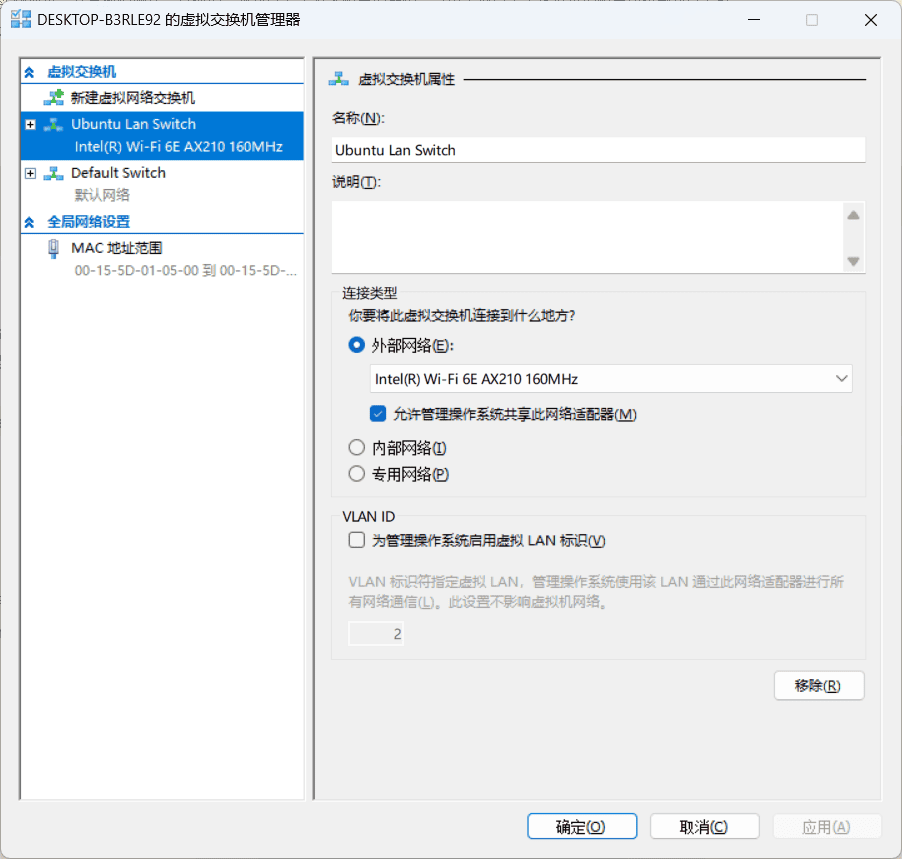
Task: Click the Ubuntu Lan Switch network icon
Action: pos(55,124)
